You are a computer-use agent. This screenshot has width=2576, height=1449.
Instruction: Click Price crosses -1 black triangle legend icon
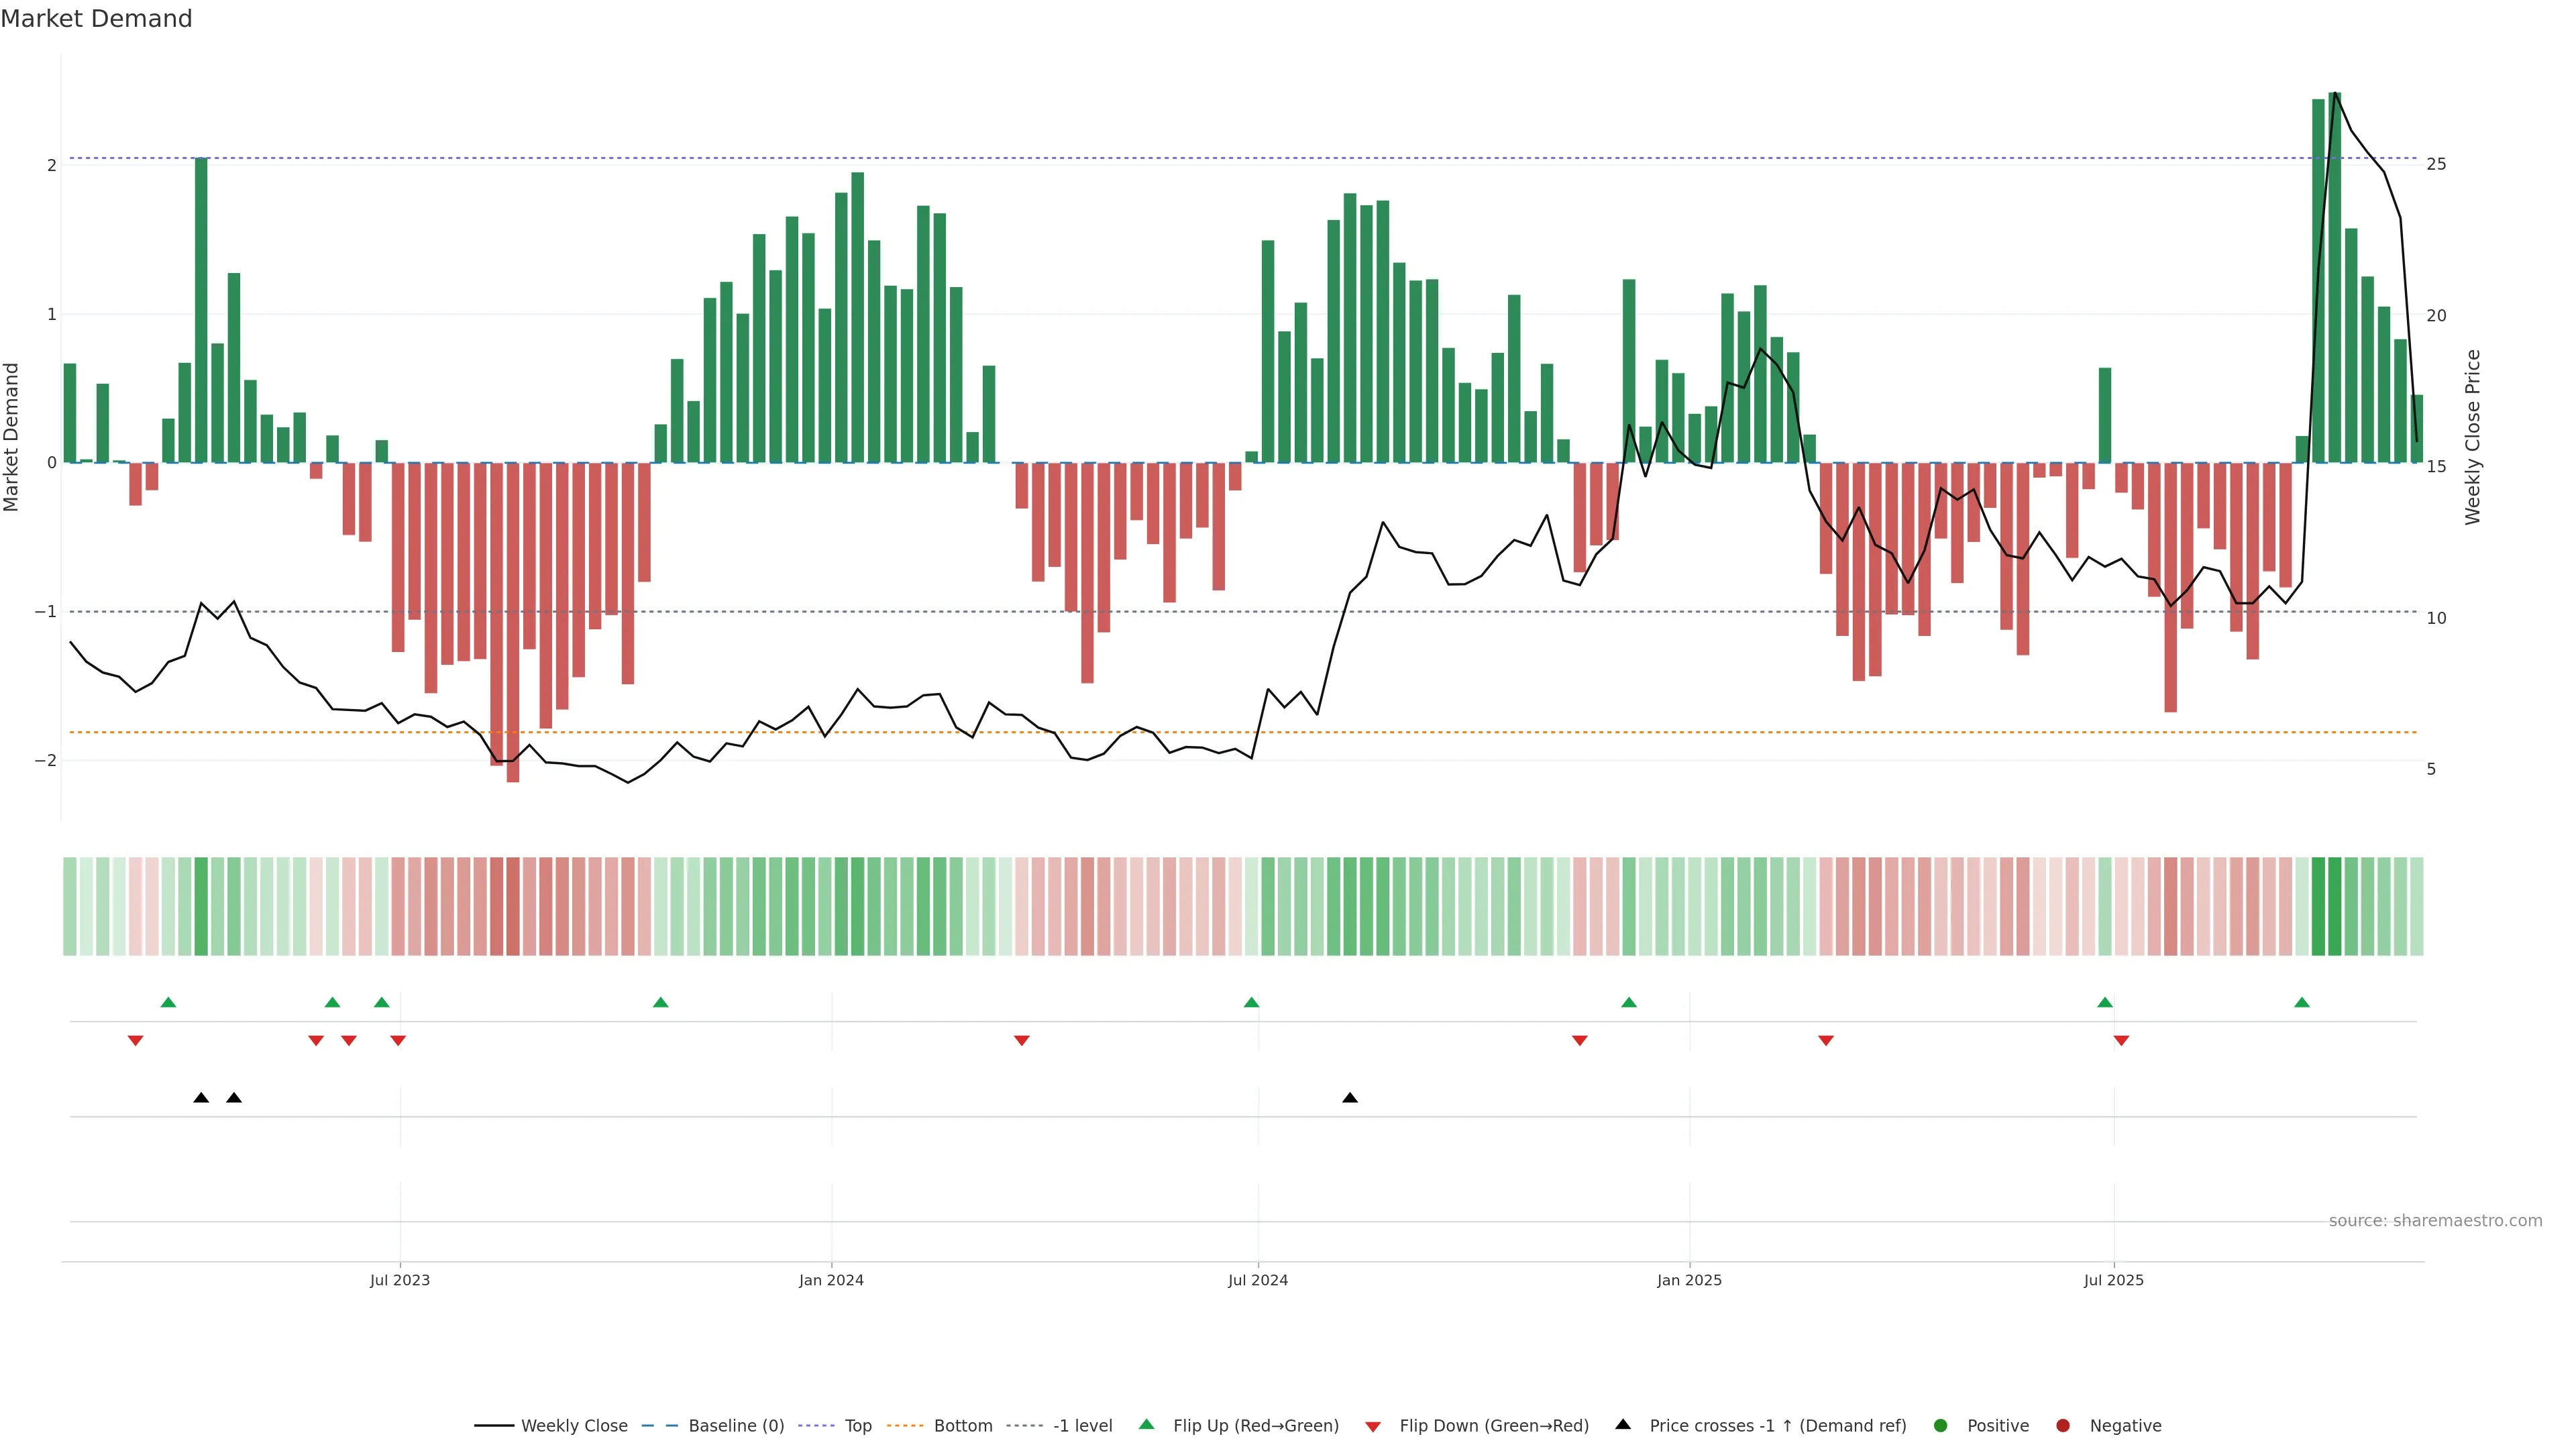tap(1623, 1425)
